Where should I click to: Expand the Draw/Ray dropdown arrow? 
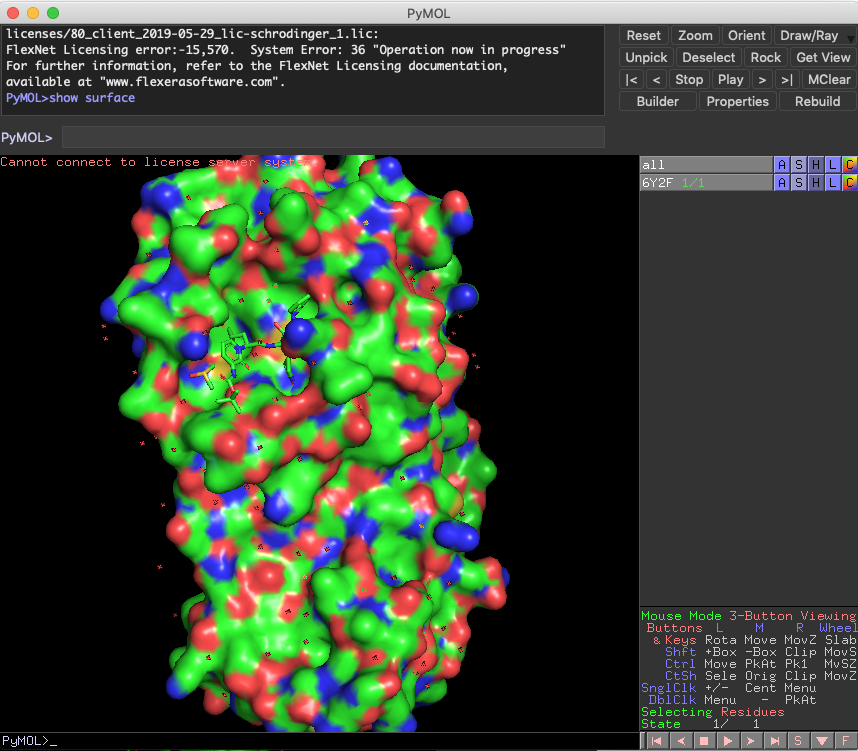tap(850, 38)
